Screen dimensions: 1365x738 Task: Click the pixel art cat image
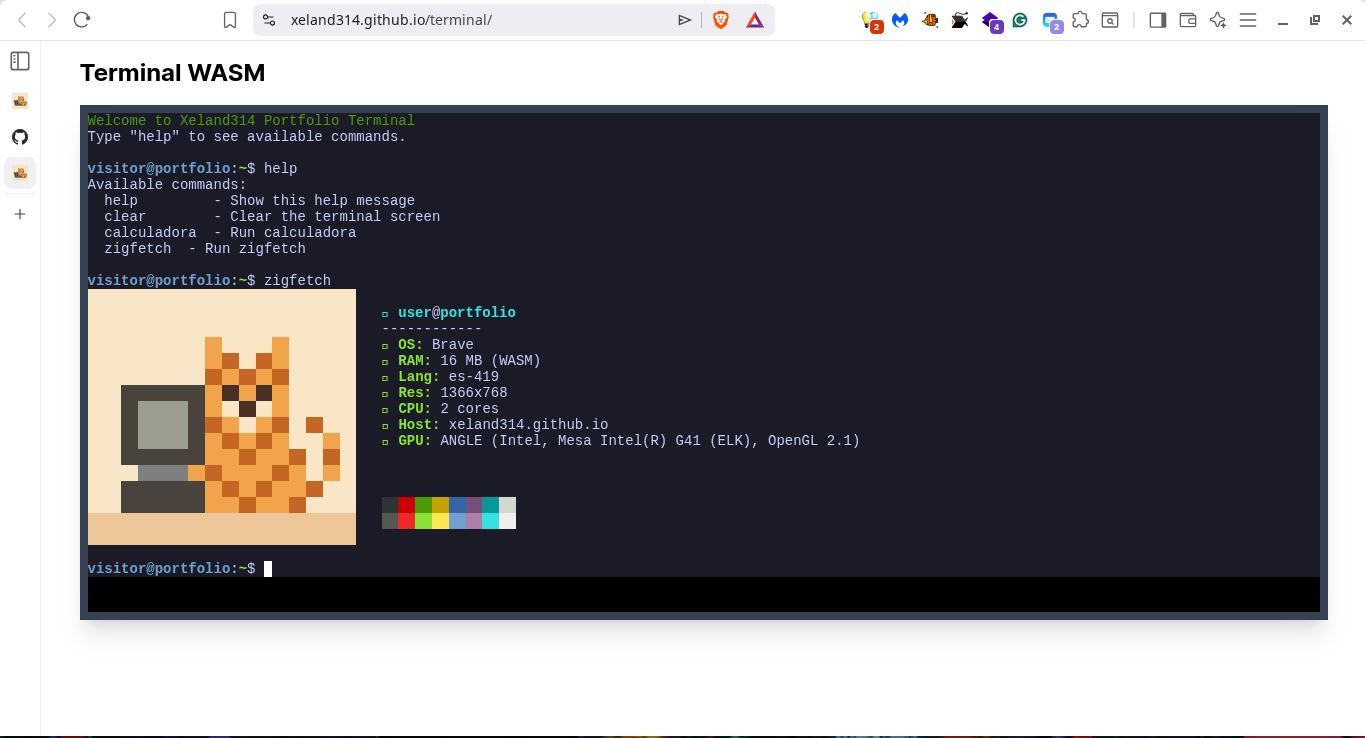(x=220, y=417)
